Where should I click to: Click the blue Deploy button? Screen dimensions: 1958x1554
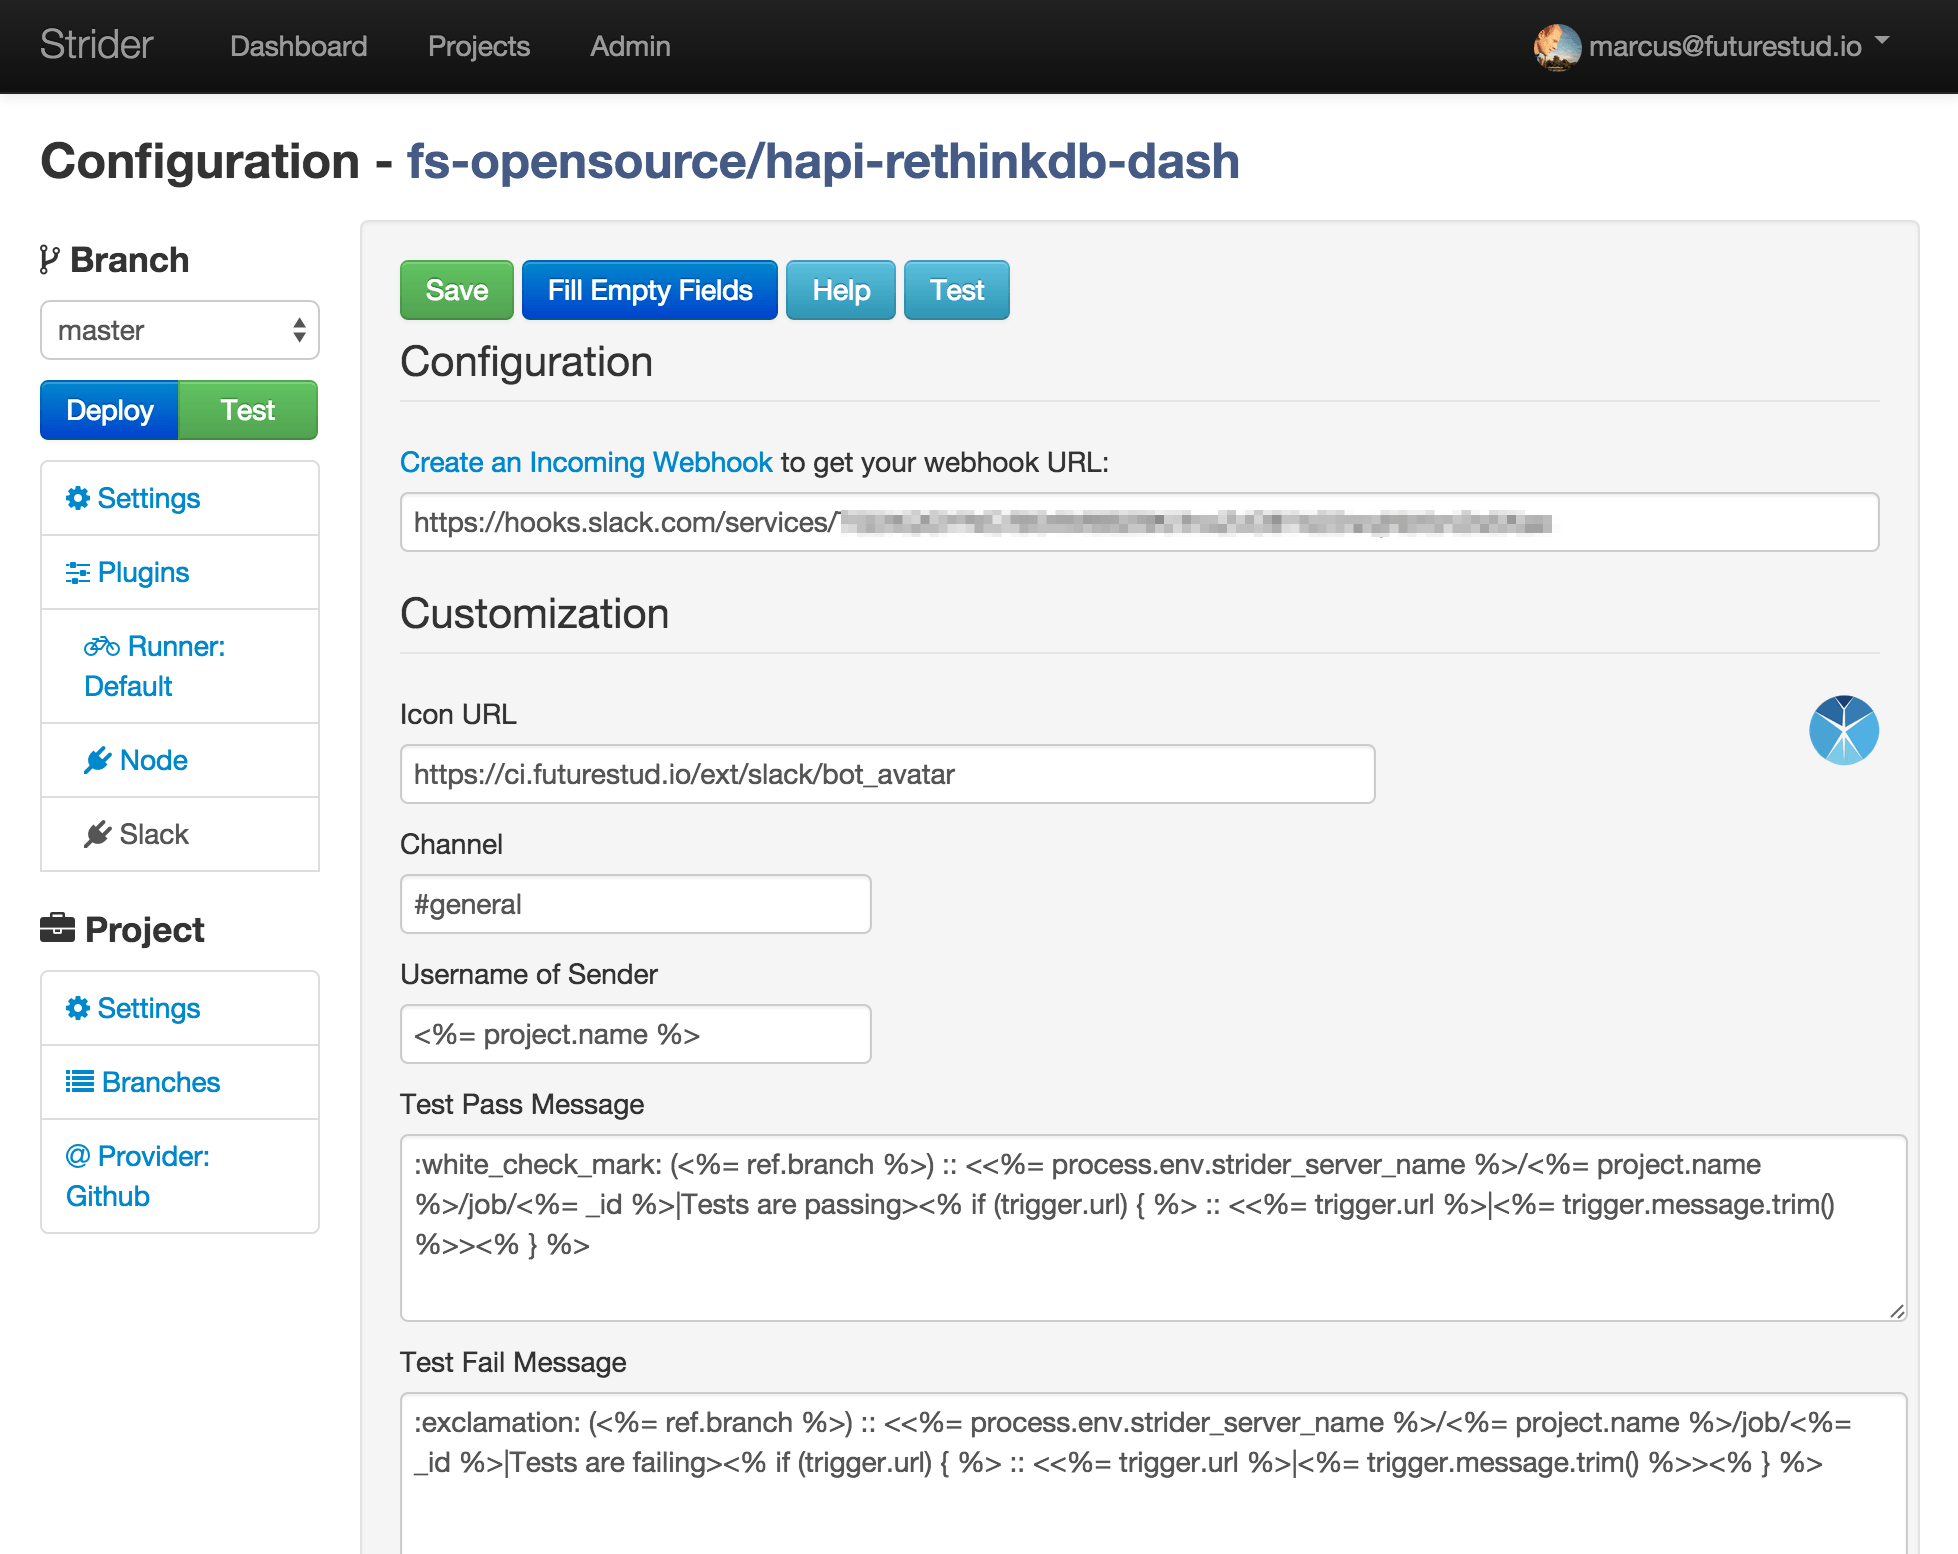click(109, 410)
